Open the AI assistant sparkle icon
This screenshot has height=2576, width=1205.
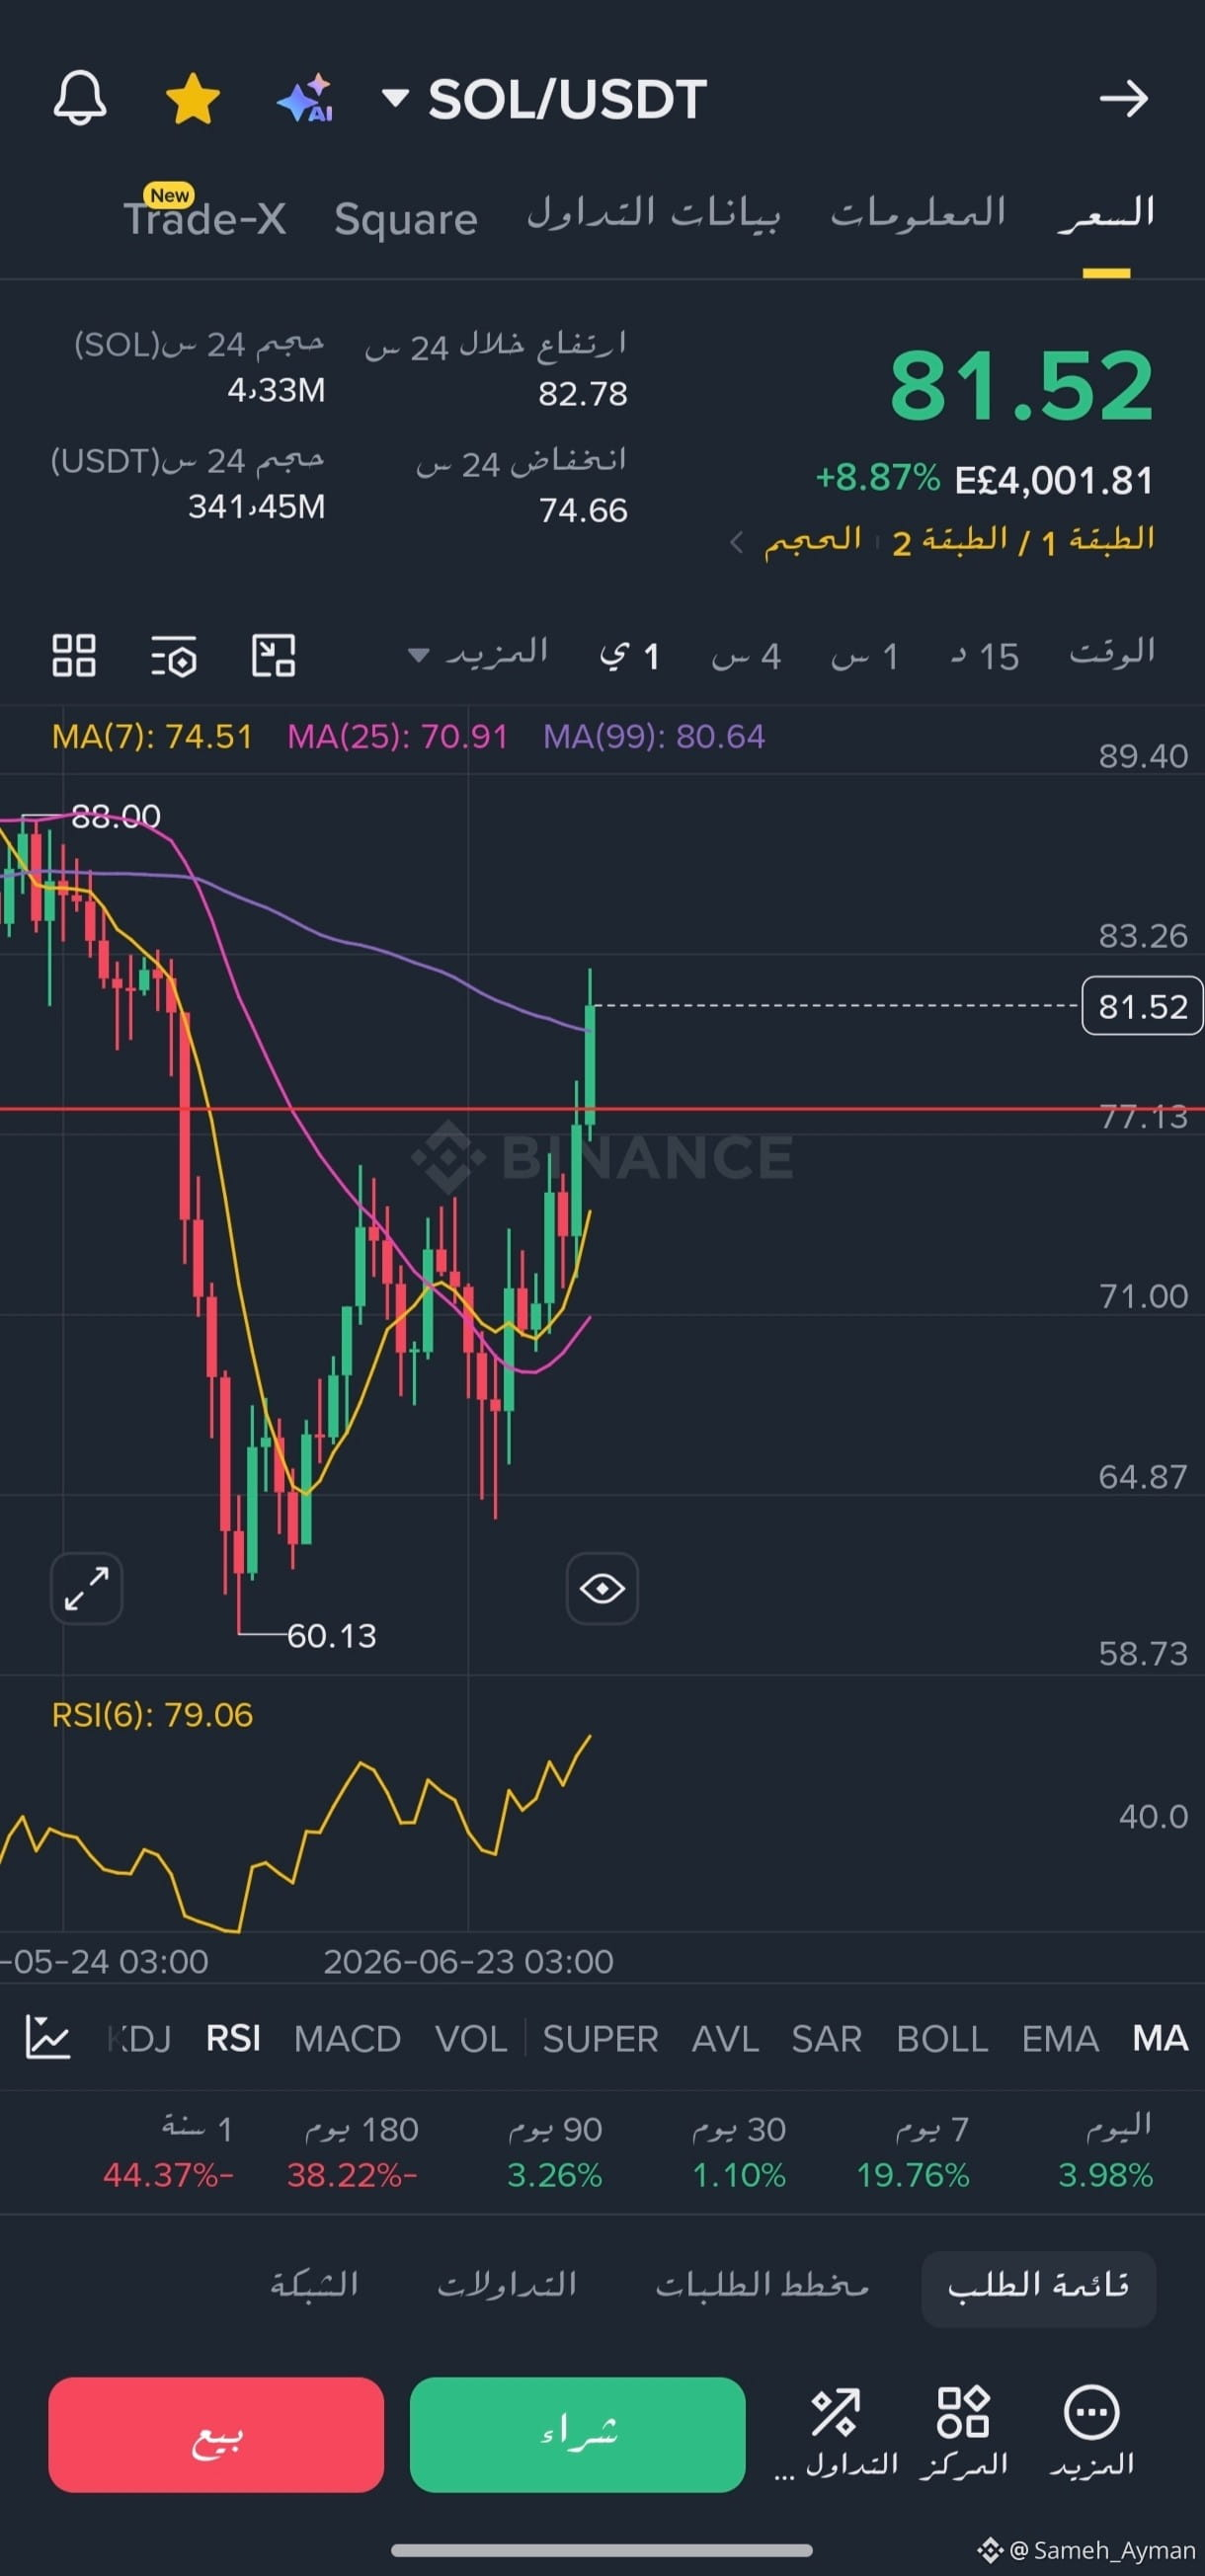pyautogui.click(x=306, y=98)
